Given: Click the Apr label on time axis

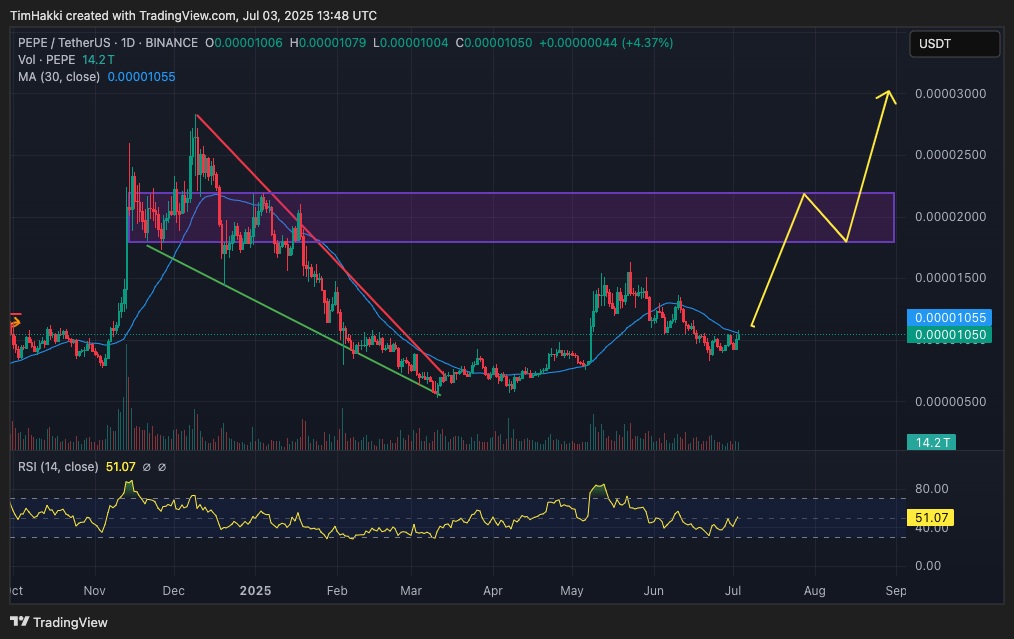Looking at the screenshot, I should pos(493,590).
